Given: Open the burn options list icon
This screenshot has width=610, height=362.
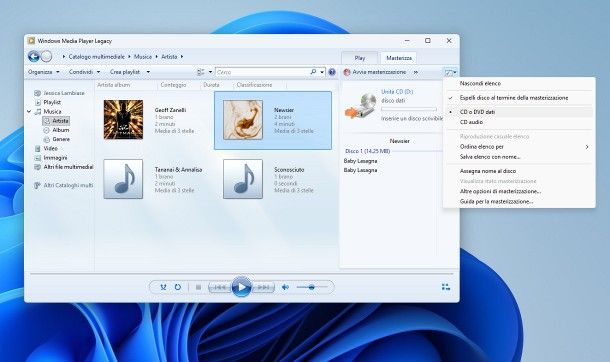Looking at the screenshot, I should pyautogui.click(x=449, y=72).
